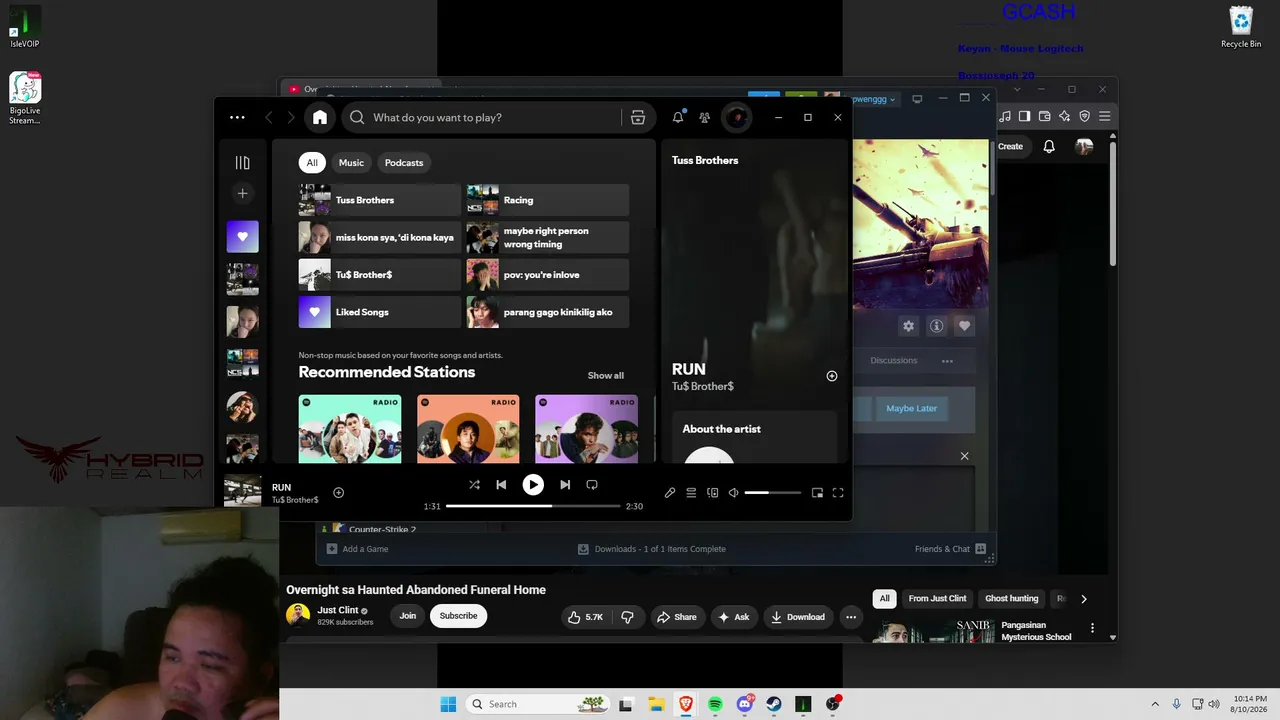Open the Tu$ Brother$ artist tile
The width and height of the screenshot is (1280, 720).
click(380, 275)
